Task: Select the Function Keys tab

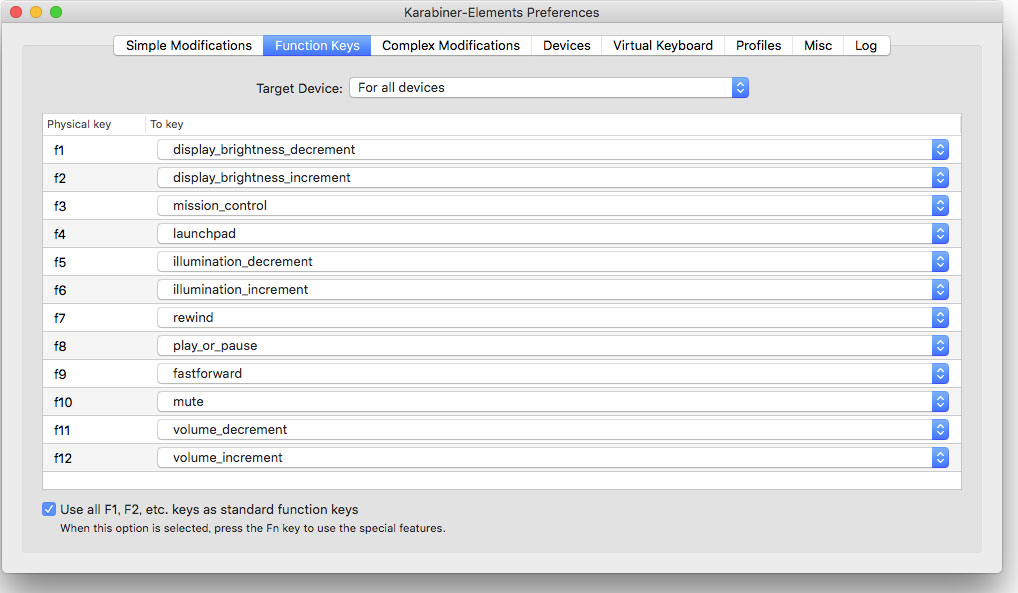Action: point(317,45)
